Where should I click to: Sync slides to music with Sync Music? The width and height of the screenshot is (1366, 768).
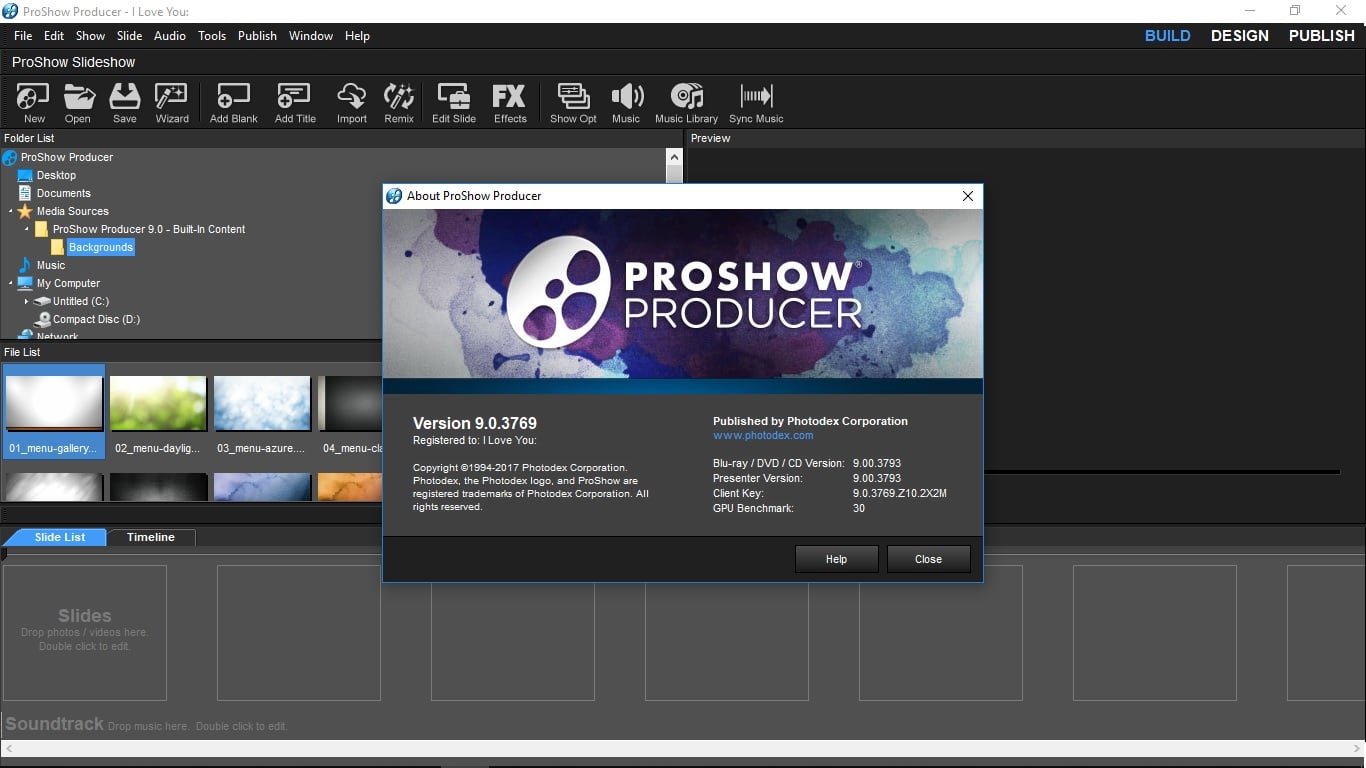click(x=756, y=100)
